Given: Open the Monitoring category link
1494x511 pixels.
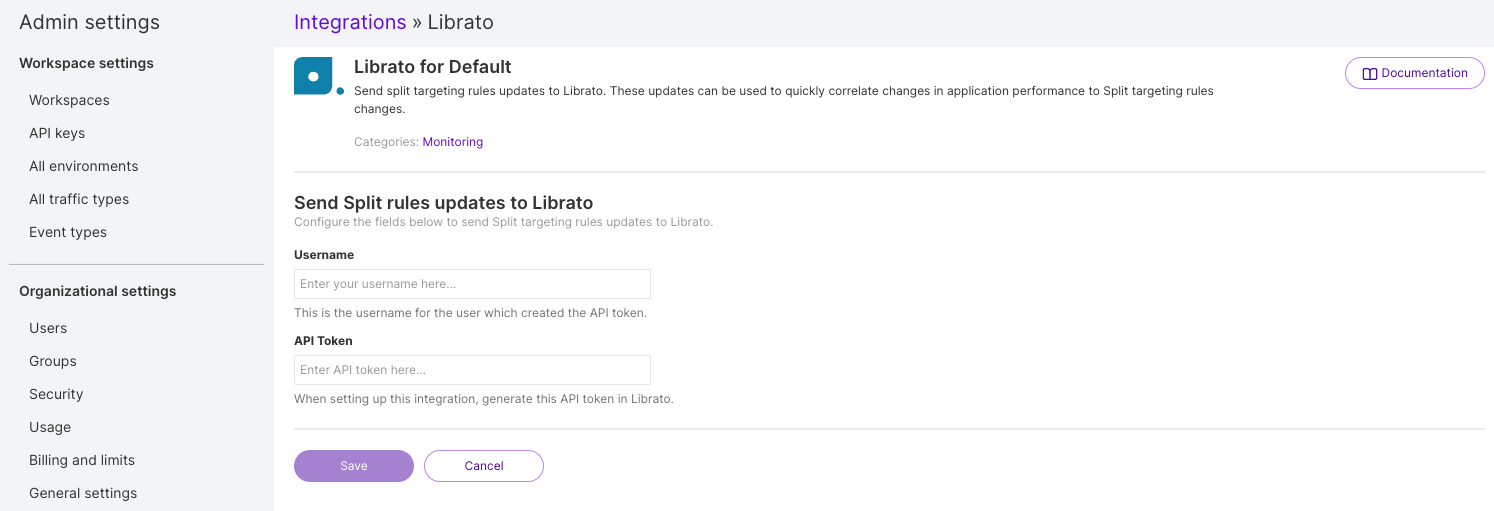Looking at the screenshot, I should click(x=452, y=142).
